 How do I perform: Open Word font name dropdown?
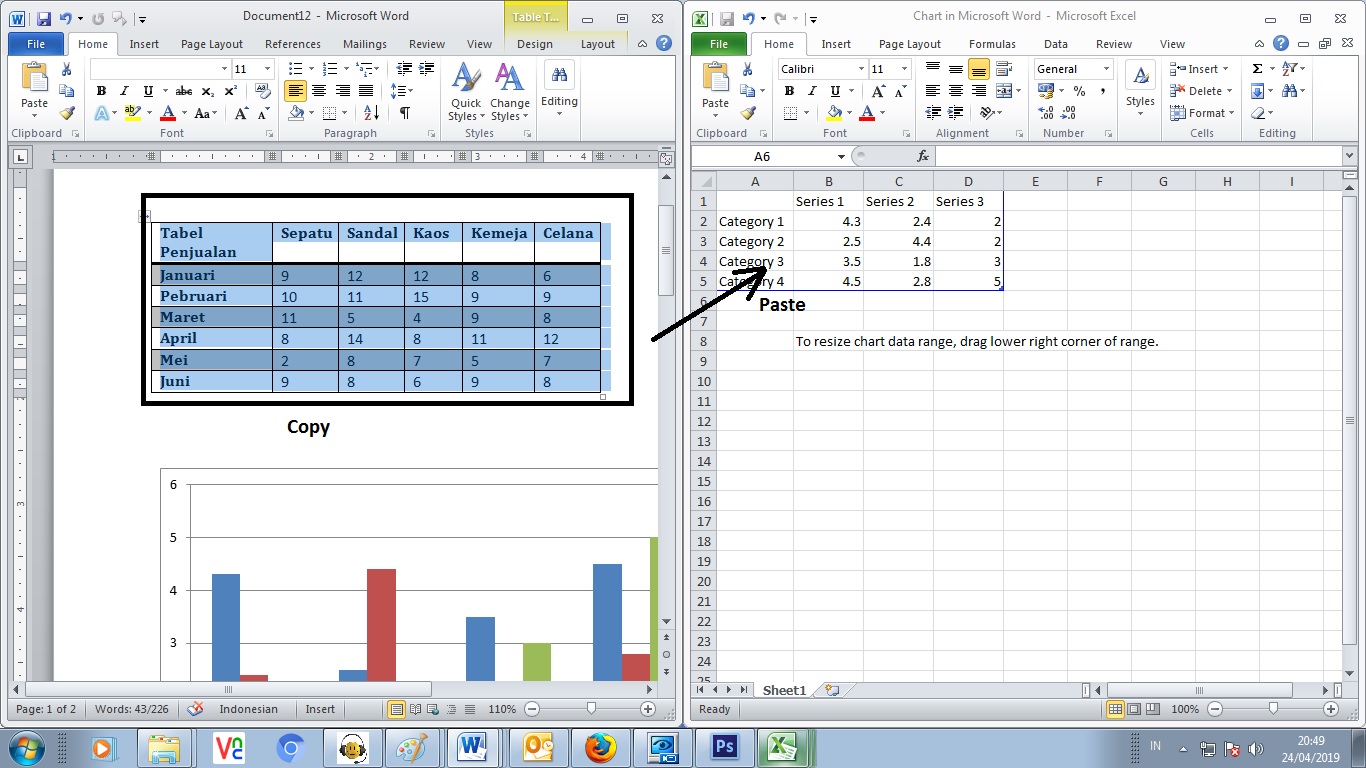tap(224, 69)
